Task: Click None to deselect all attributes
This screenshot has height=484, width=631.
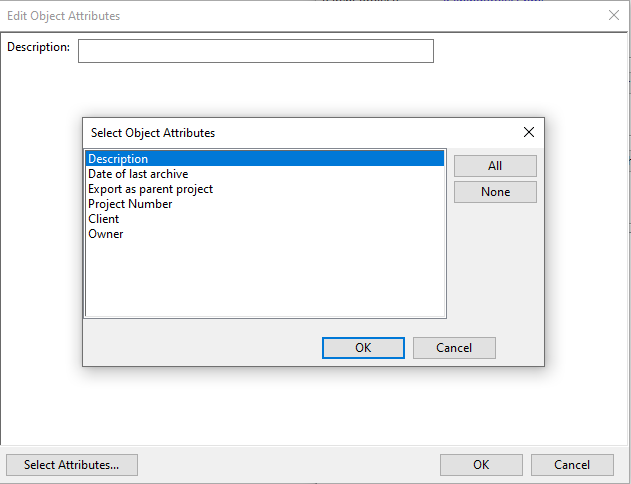Action: (x=495, y=192)
